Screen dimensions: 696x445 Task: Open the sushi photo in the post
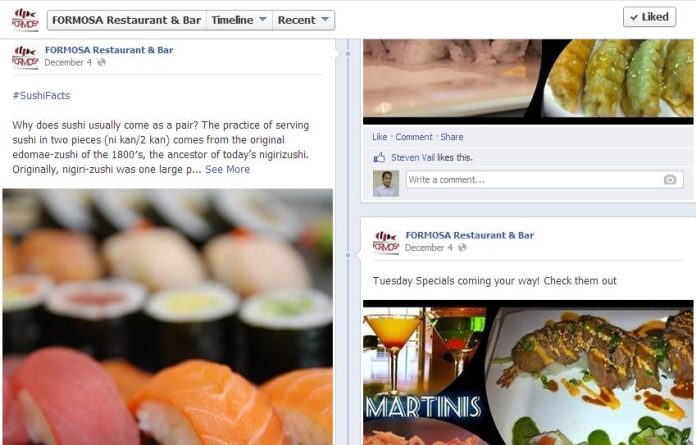pyautogui.click(x=168, y=317)
